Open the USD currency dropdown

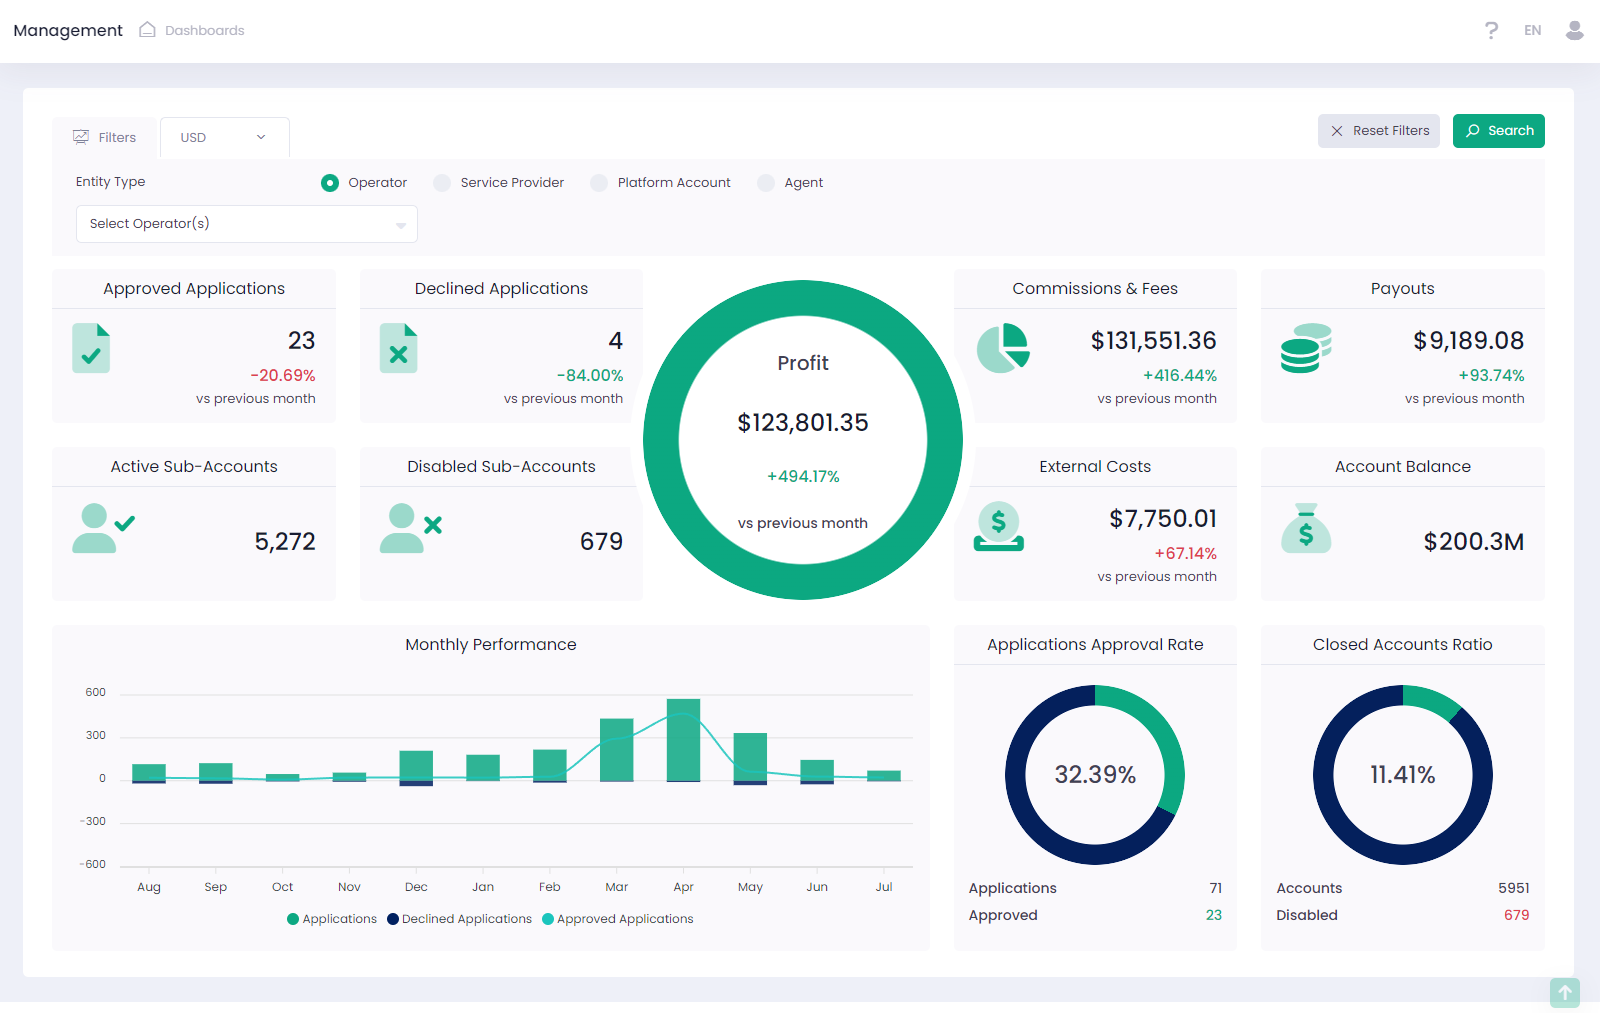224,138
